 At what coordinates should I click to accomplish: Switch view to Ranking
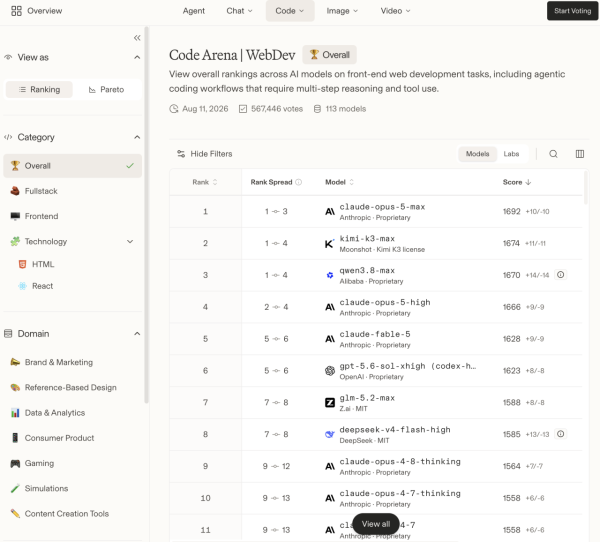[x=39, y=90]
